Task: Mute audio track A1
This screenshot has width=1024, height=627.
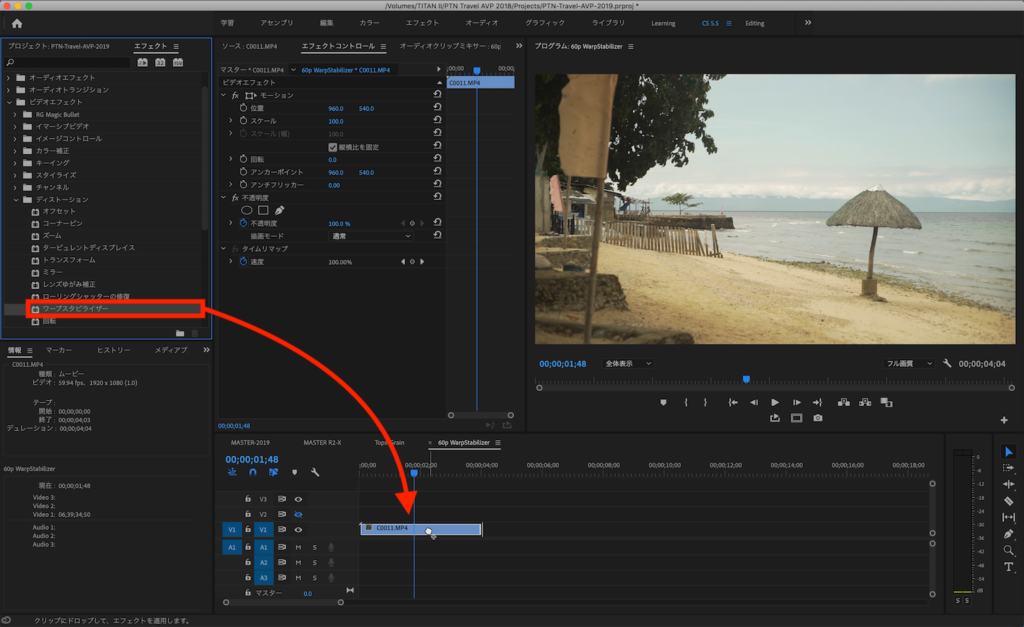Action: point(298,547)
